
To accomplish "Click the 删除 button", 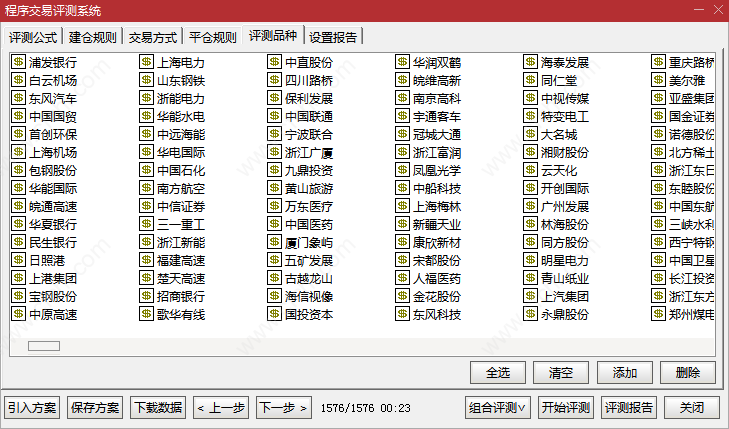I will click(688, 373).
